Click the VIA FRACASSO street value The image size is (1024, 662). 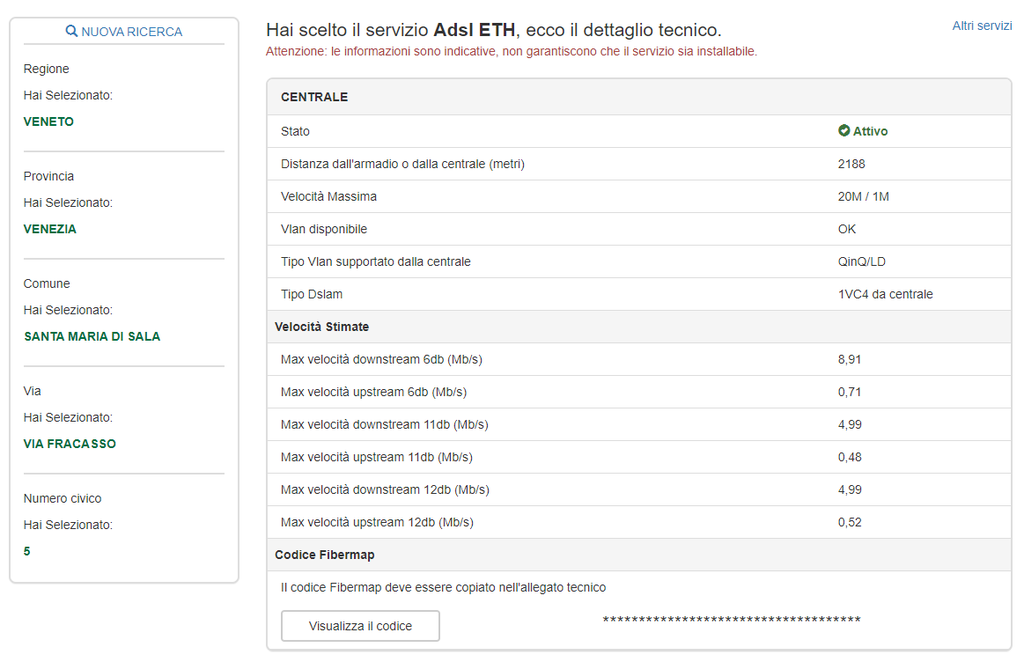point(70,444)
